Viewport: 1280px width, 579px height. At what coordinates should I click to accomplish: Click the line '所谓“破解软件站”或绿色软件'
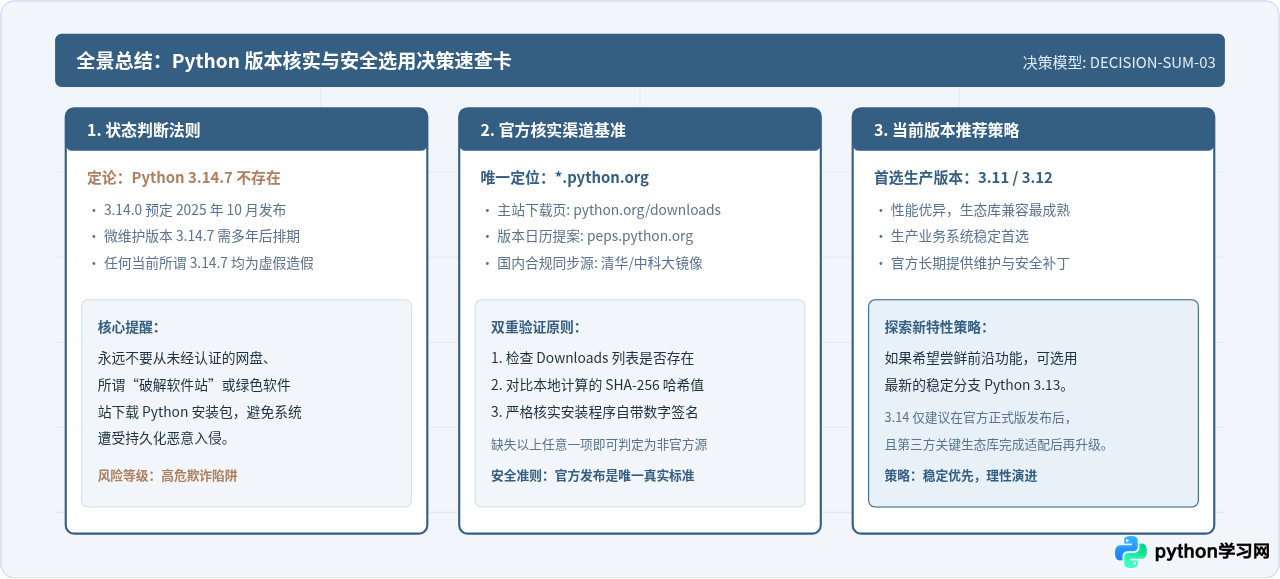coord(194,385)
